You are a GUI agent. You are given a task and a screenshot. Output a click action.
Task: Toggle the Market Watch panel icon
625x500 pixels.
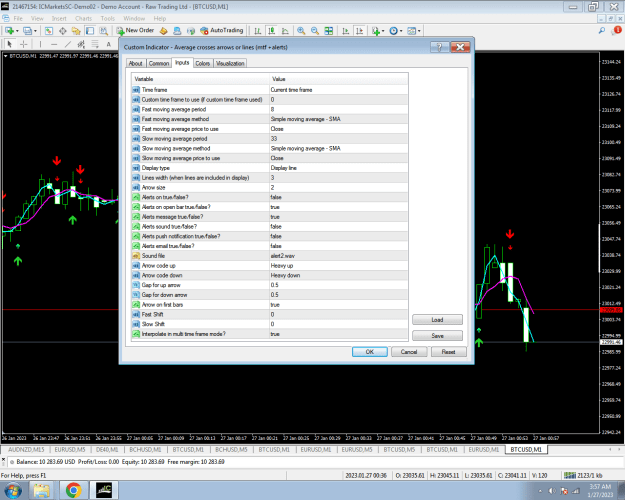(49, 31)
